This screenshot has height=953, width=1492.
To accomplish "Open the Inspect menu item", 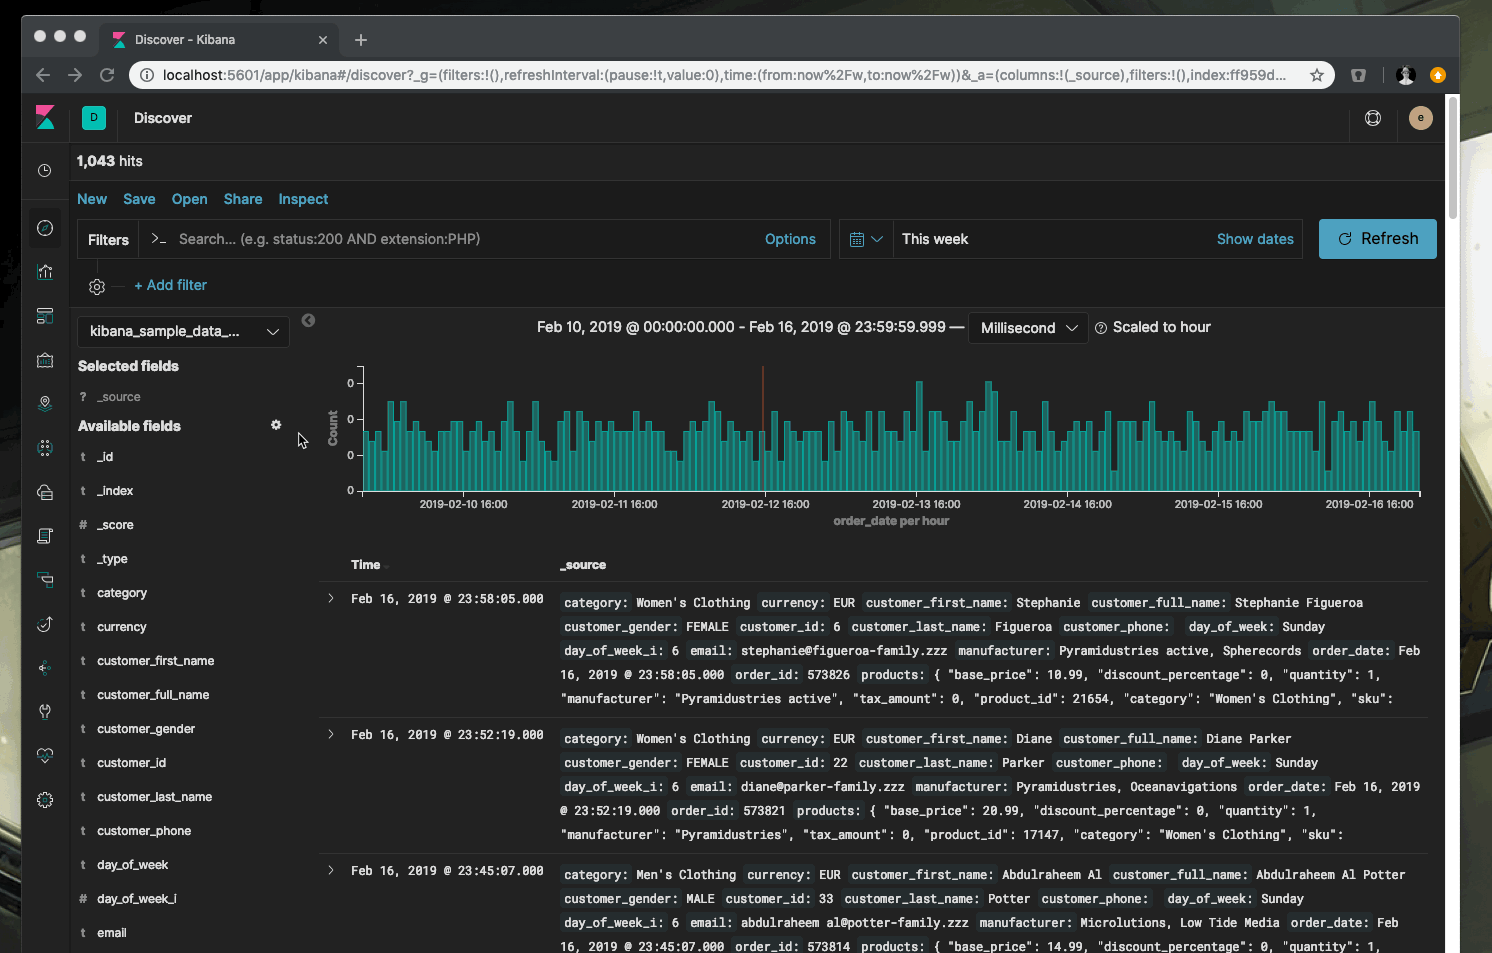I will tap(303, 199).
